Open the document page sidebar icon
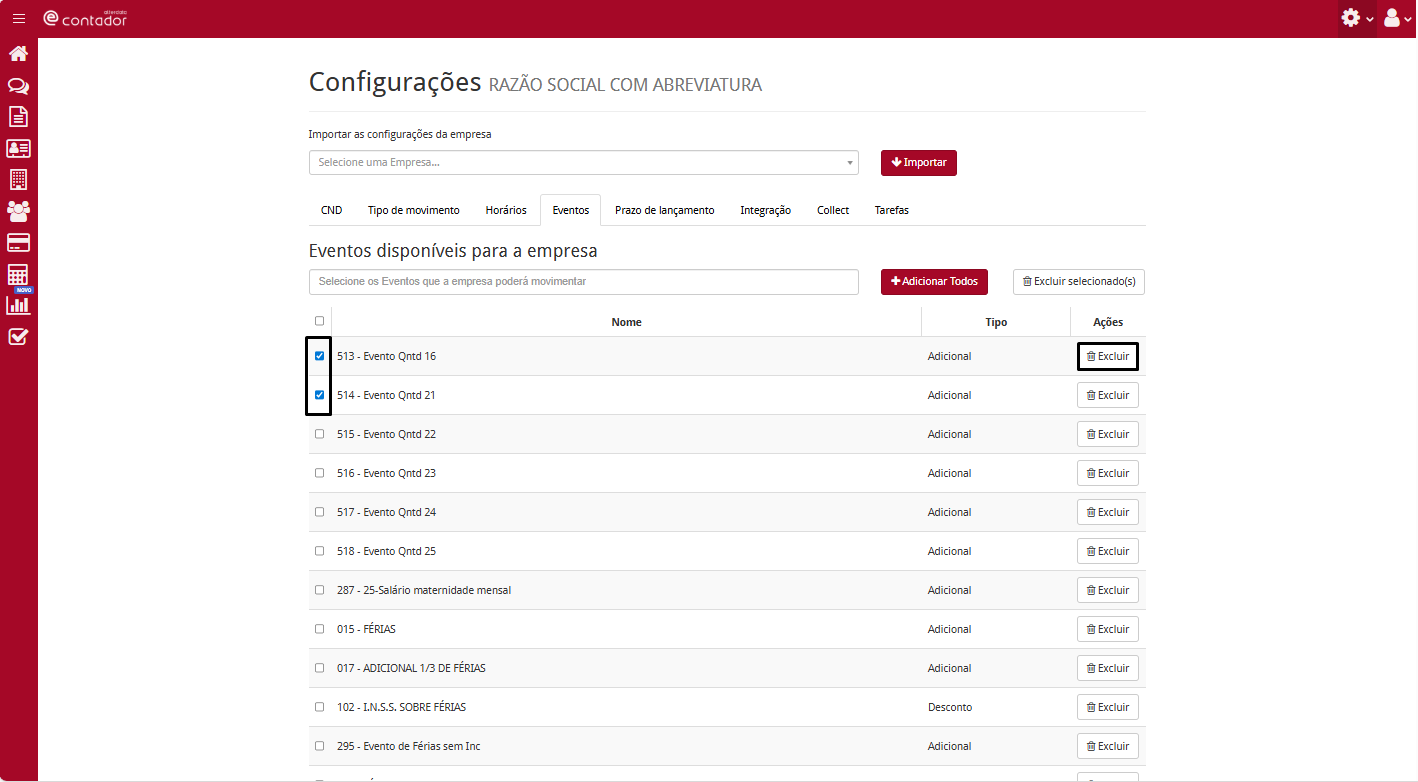This screenshot has height=782, width=1418. click(18, 117)
